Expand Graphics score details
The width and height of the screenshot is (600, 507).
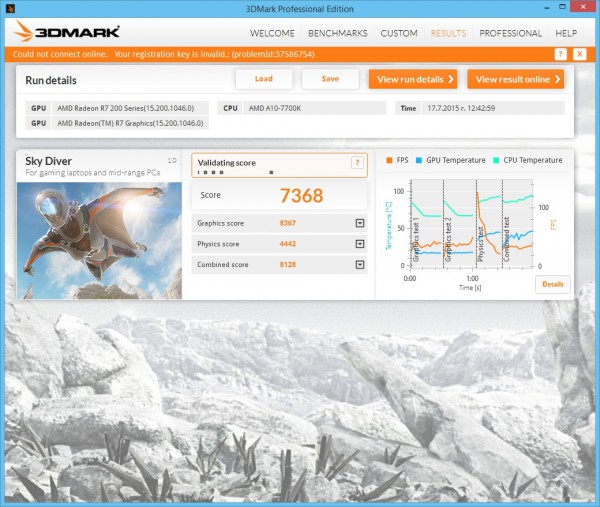(x=360, y=223)
